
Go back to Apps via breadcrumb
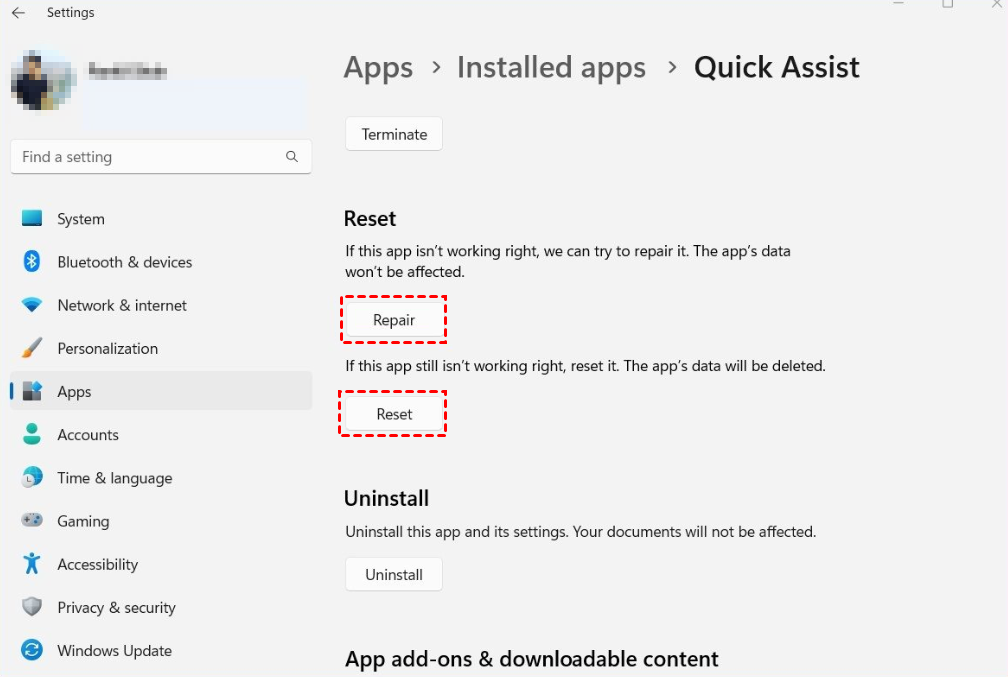[x=378, y=68]
